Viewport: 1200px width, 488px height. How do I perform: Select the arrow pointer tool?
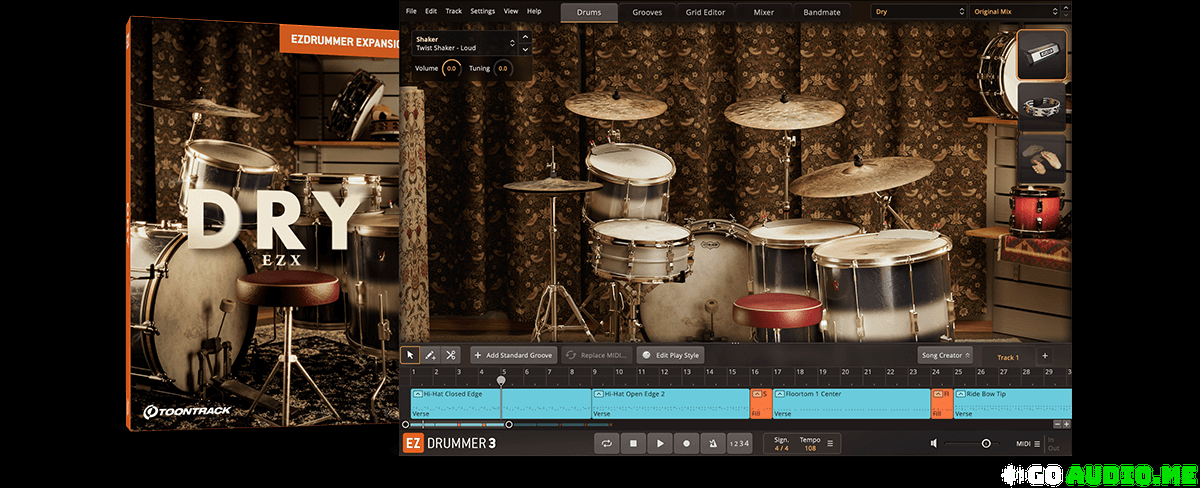pyautogui.click(x=410, y=355)
